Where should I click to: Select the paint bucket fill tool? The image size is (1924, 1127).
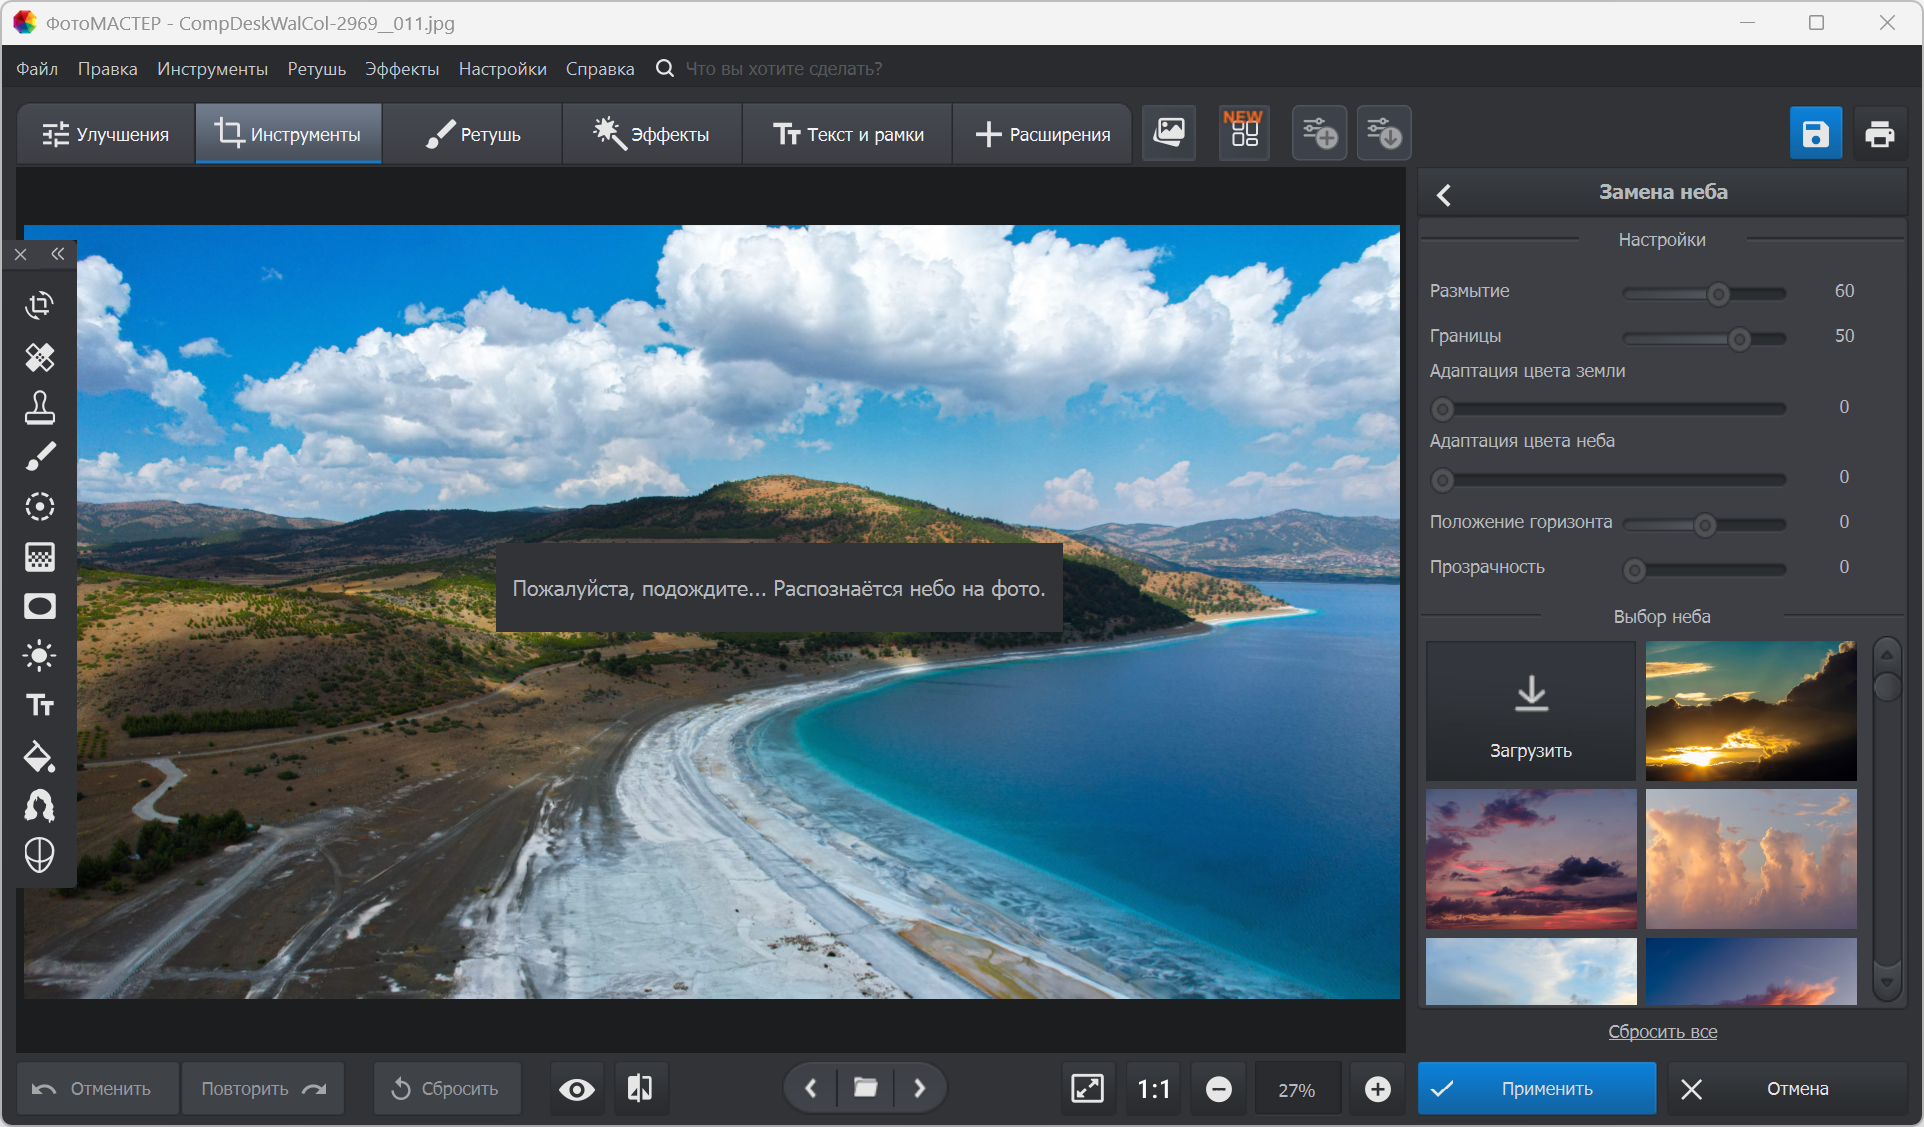coord(39,757)
